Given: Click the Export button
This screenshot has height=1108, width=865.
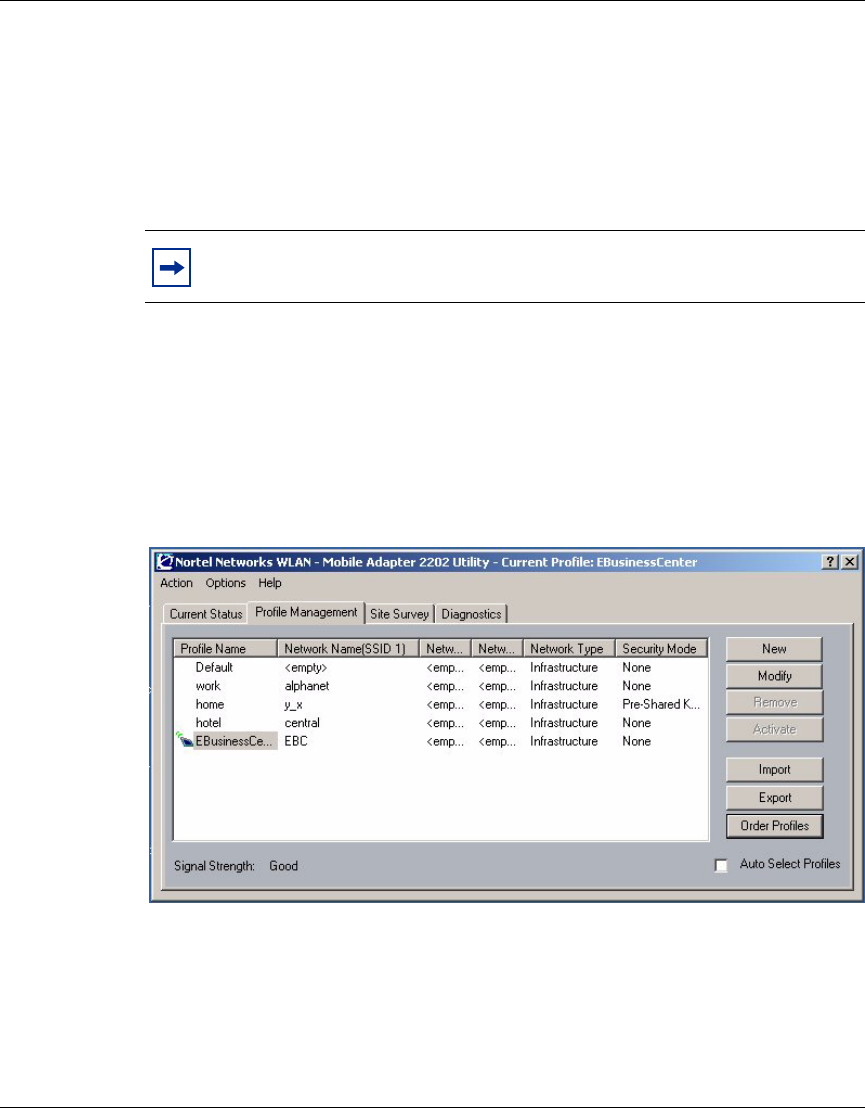Looking at the screenshot, I should pyautogui.click(x=774, y=797).
